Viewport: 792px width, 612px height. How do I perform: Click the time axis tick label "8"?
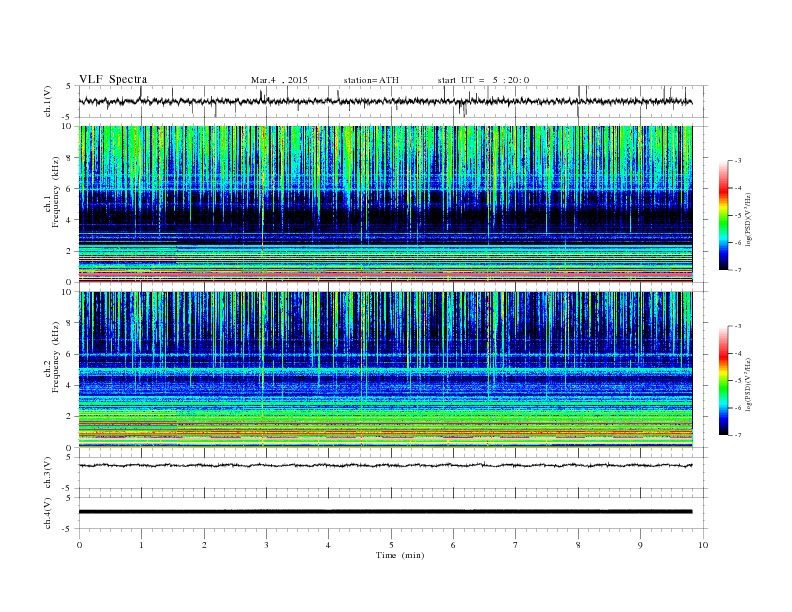tap(578, 545)
